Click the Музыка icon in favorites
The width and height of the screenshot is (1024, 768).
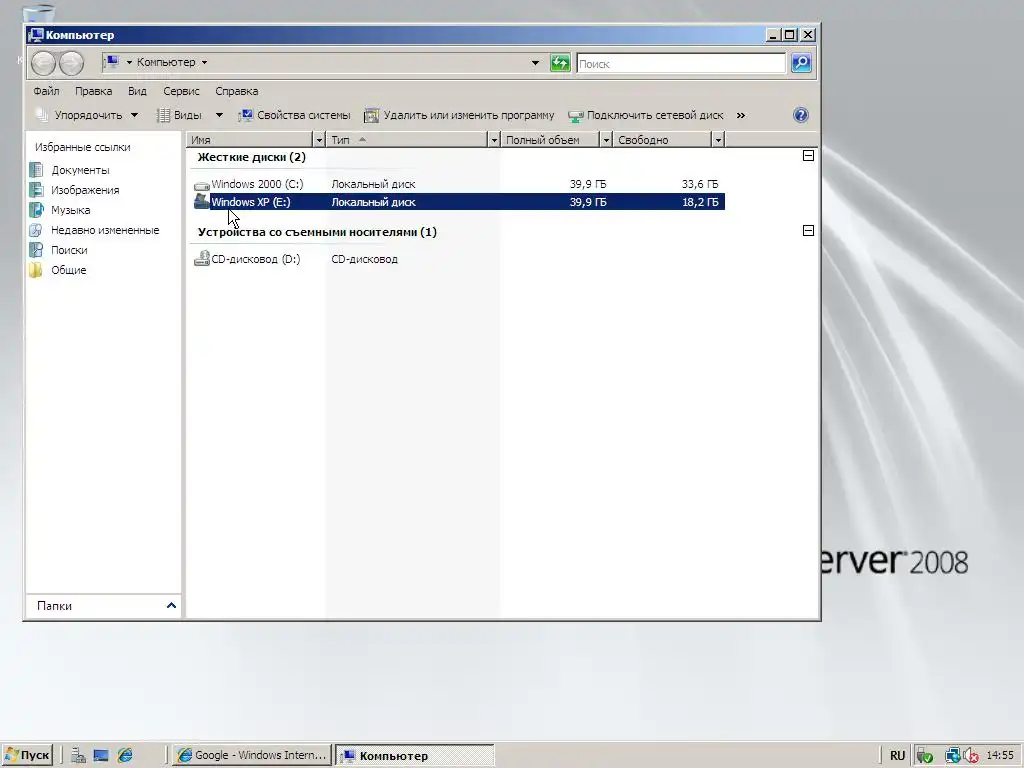[x=36, y=210]
